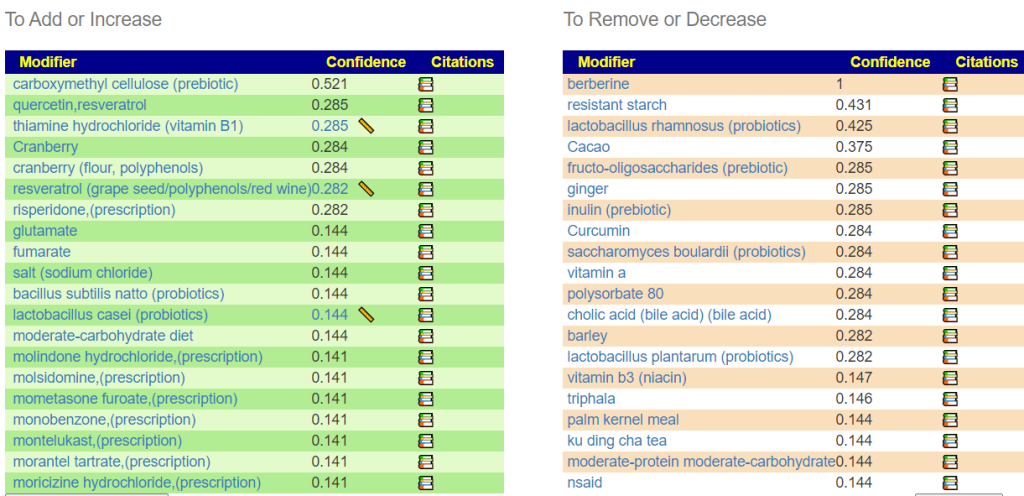The height and width of the screenshot is (496, 1024).
Task: Open citations icon for nsaid row
Action: tap(950, 483)
